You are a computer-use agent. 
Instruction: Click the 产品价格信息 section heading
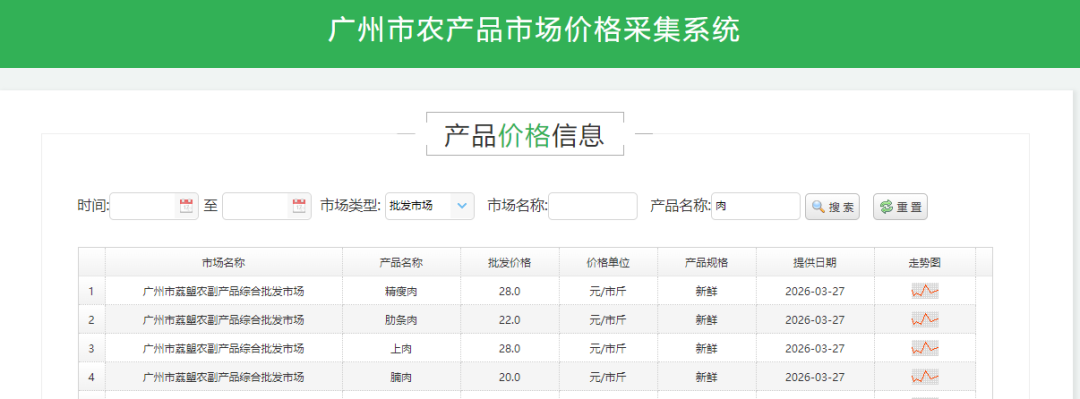tap(524, 135)
